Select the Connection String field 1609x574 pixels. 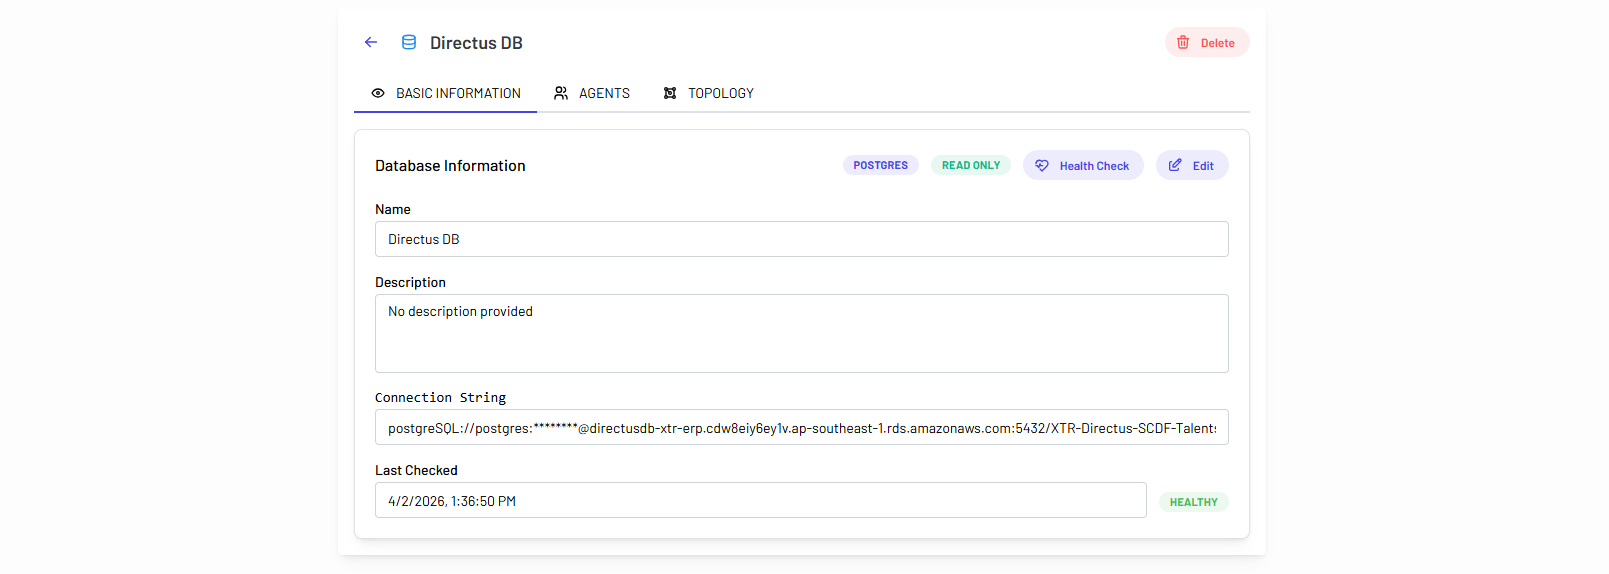802,427
